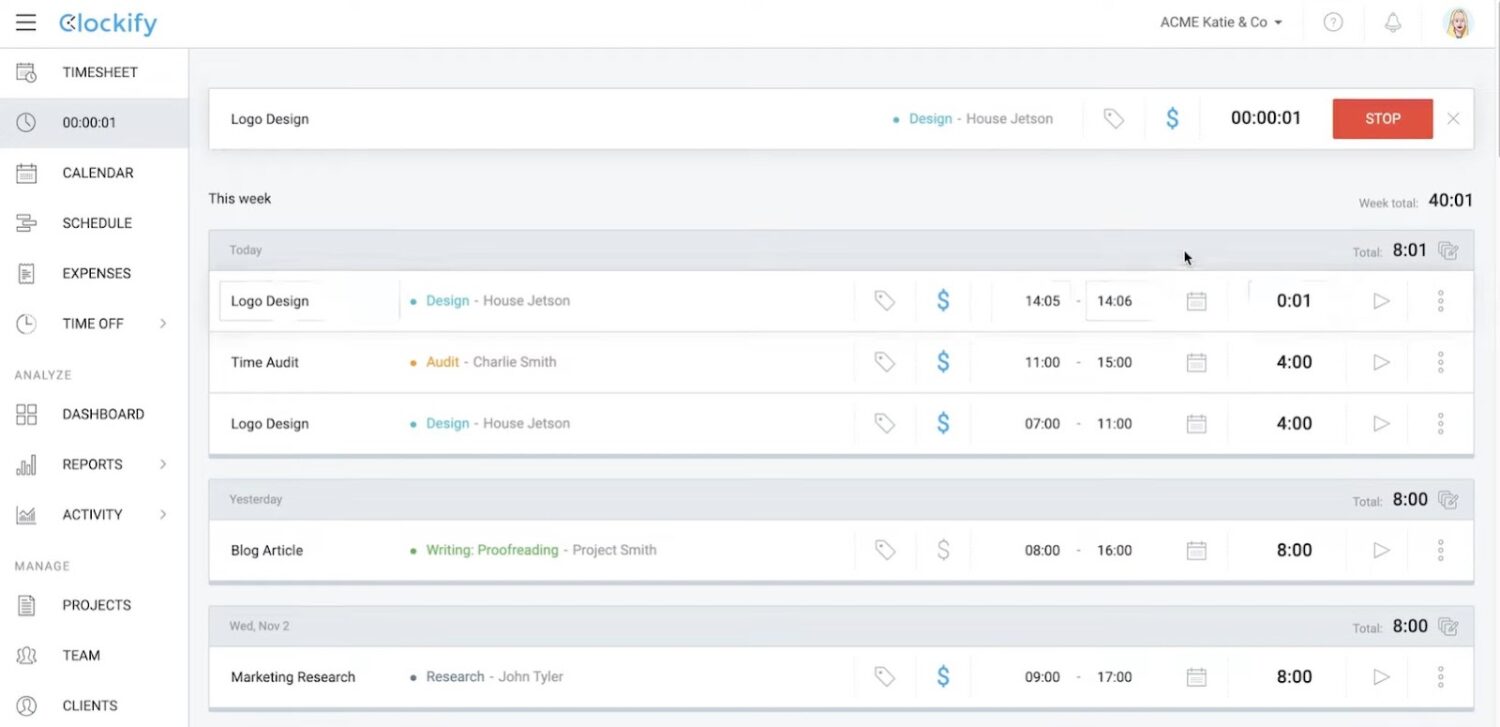Click the duplicate icon next to Today's total
1500x727 pixels.
pos(1448,250)
